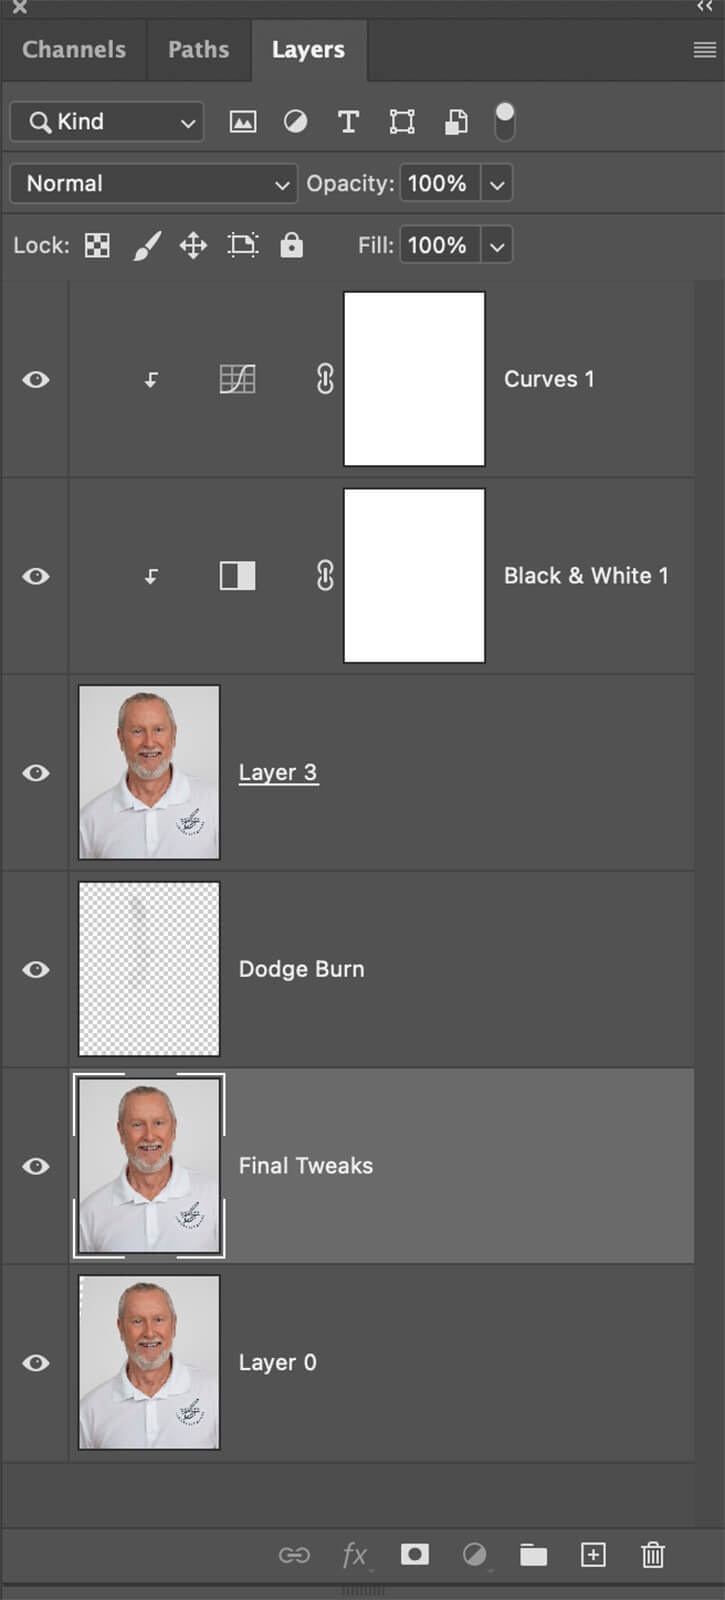725x1600 pixels.
Task: Select the Layer 0 thumbnail
Action: pos(149,1362)
